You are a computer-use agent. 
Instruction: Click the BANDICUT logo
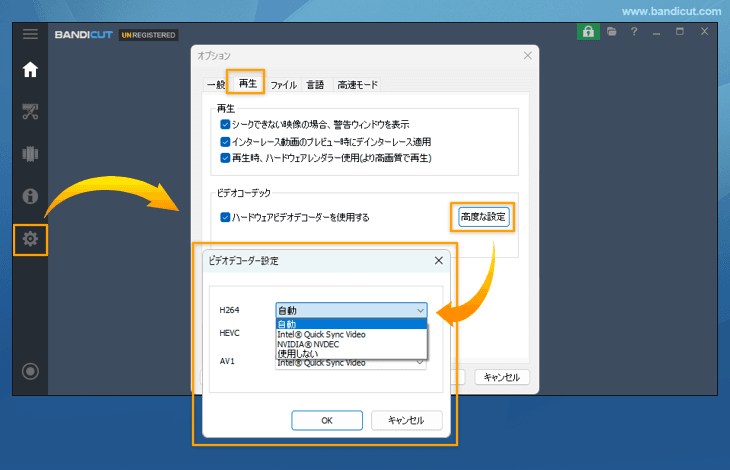(84, 35)
